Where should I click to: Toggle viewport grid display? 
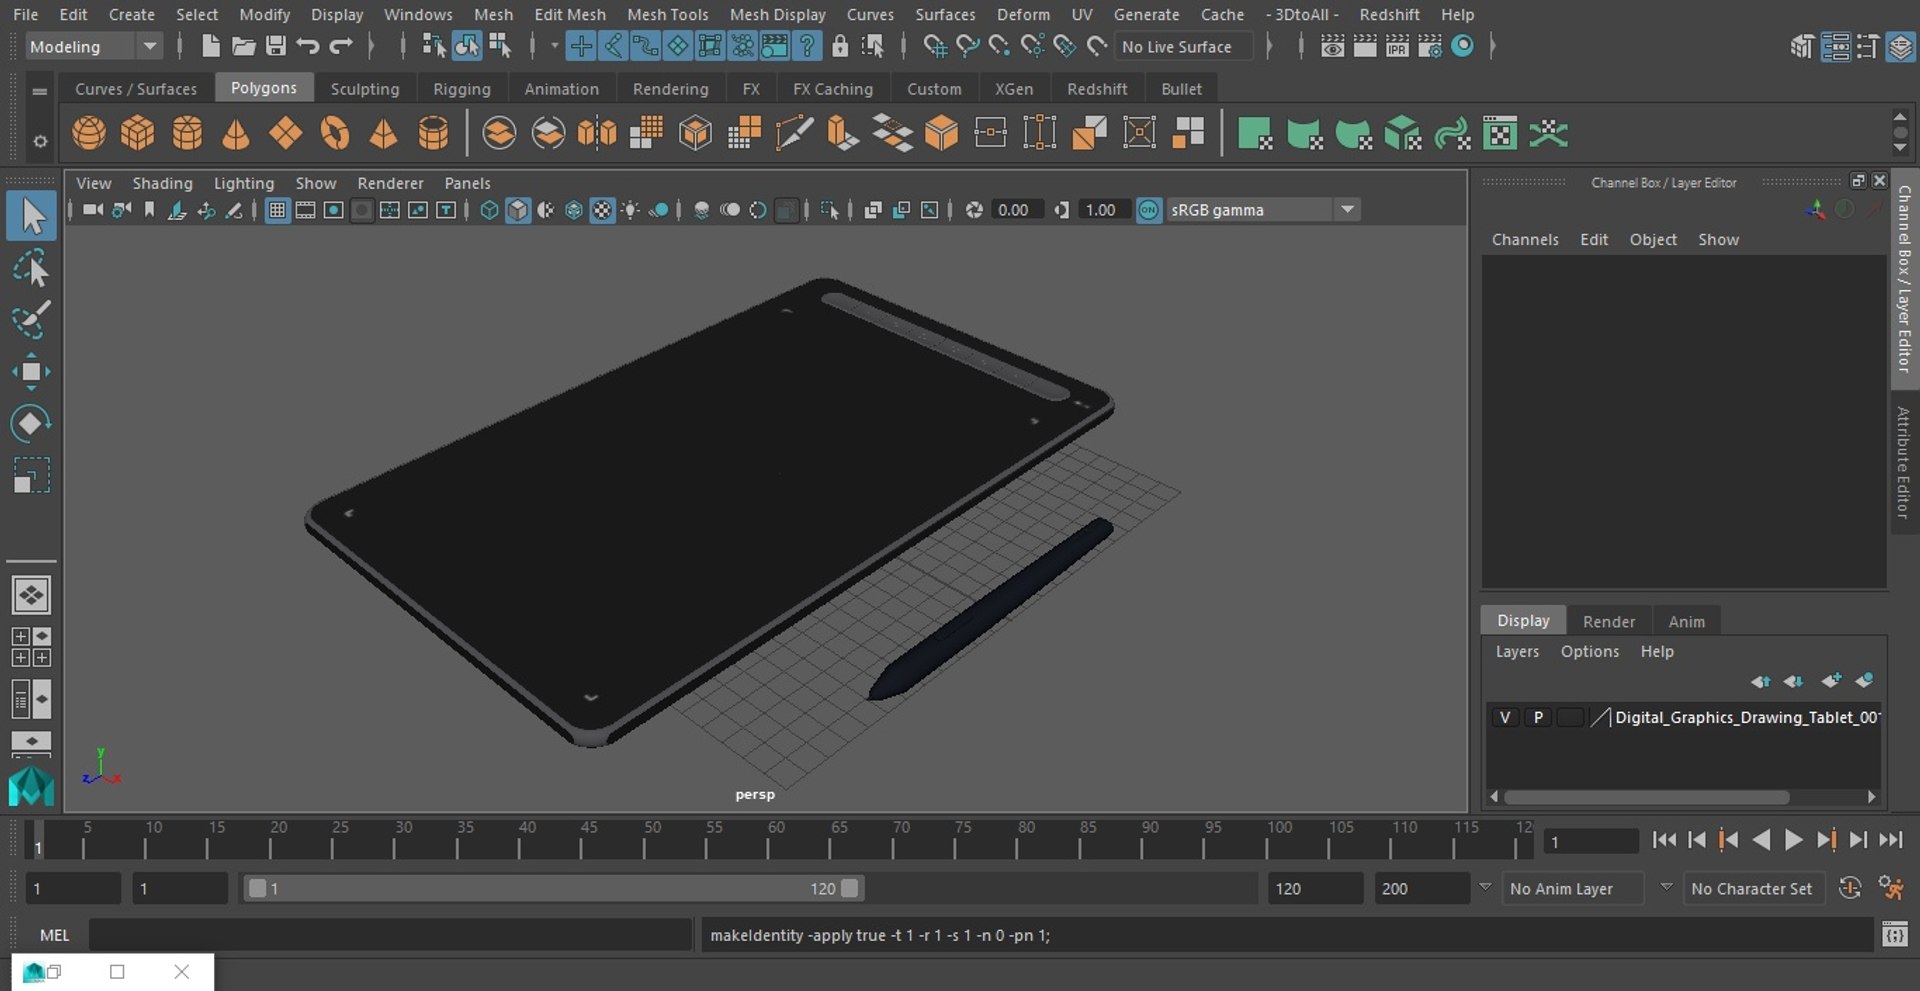pyautogui.click(x=277, y=210)
